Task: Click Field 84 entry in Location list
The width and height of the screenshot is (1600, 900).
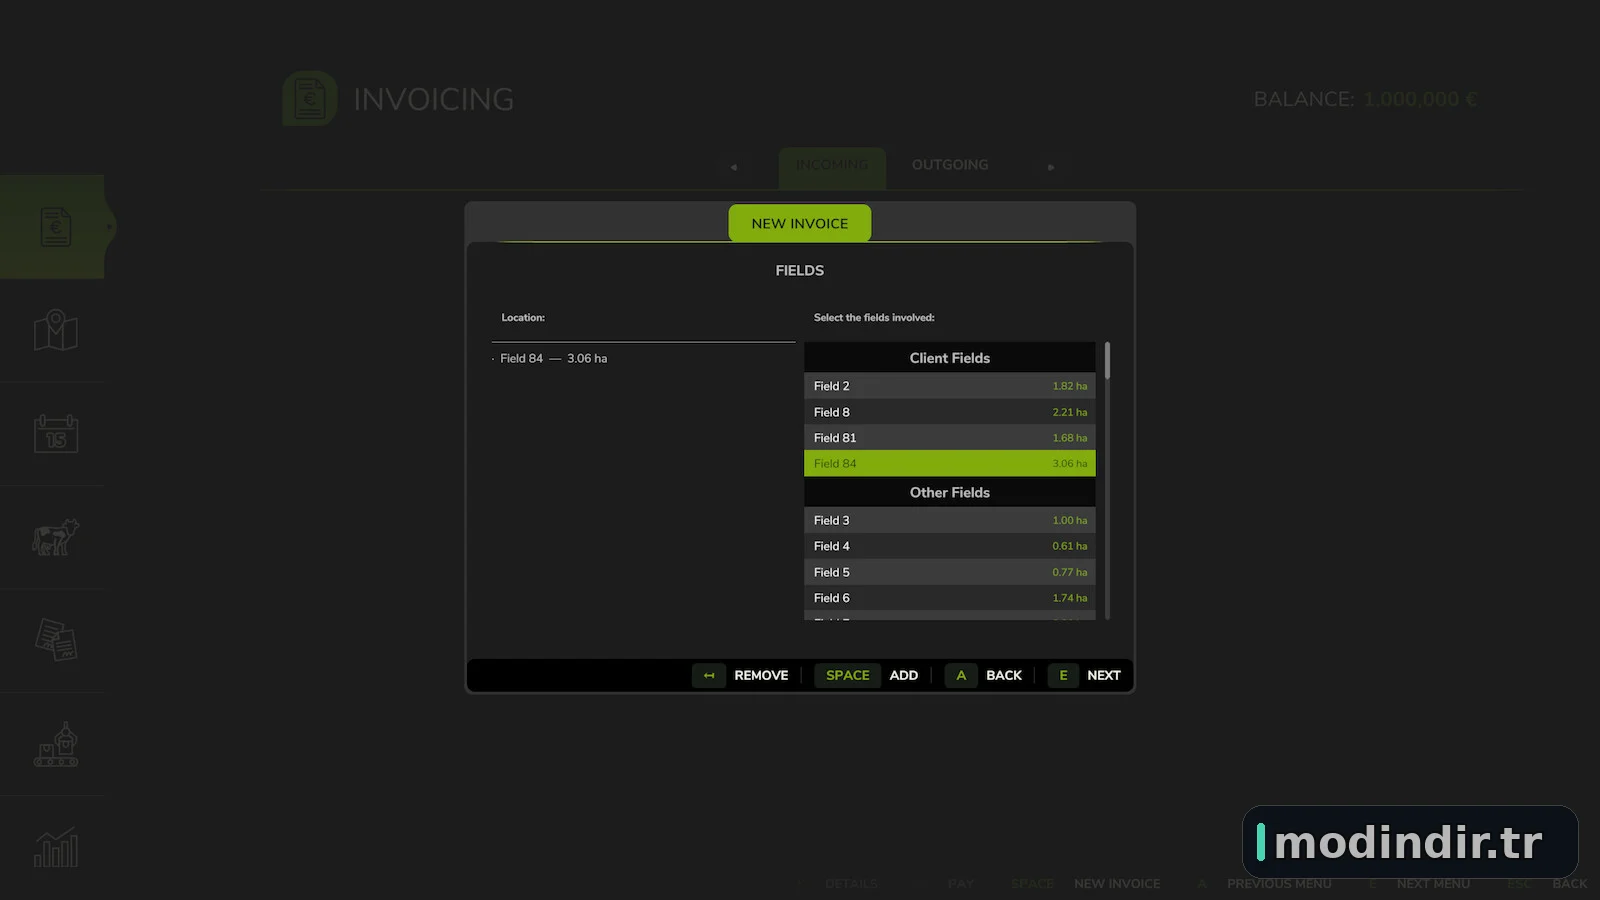Action: pyautogui.click(x=553, y=358)
